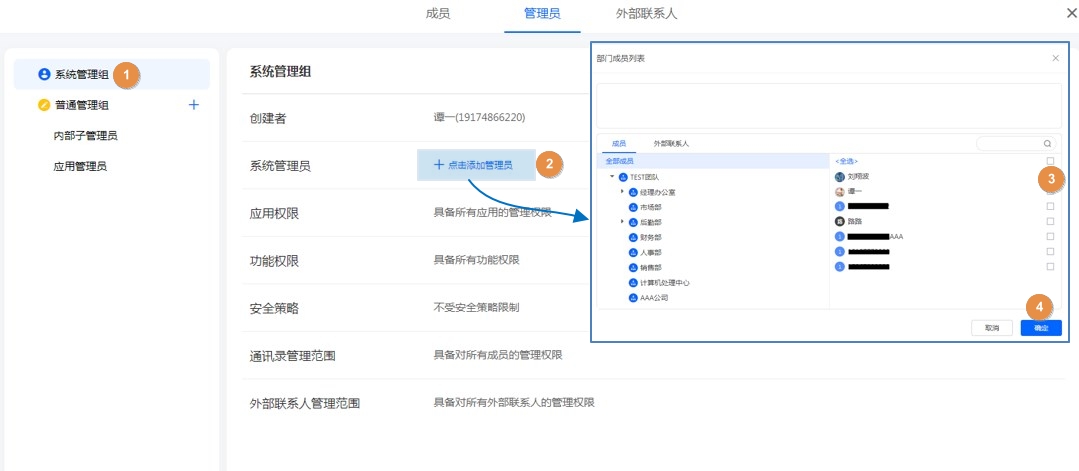Click the 财务部 department icon
The height and width of the screenshot is (471, 1079).
coord(633,238)
